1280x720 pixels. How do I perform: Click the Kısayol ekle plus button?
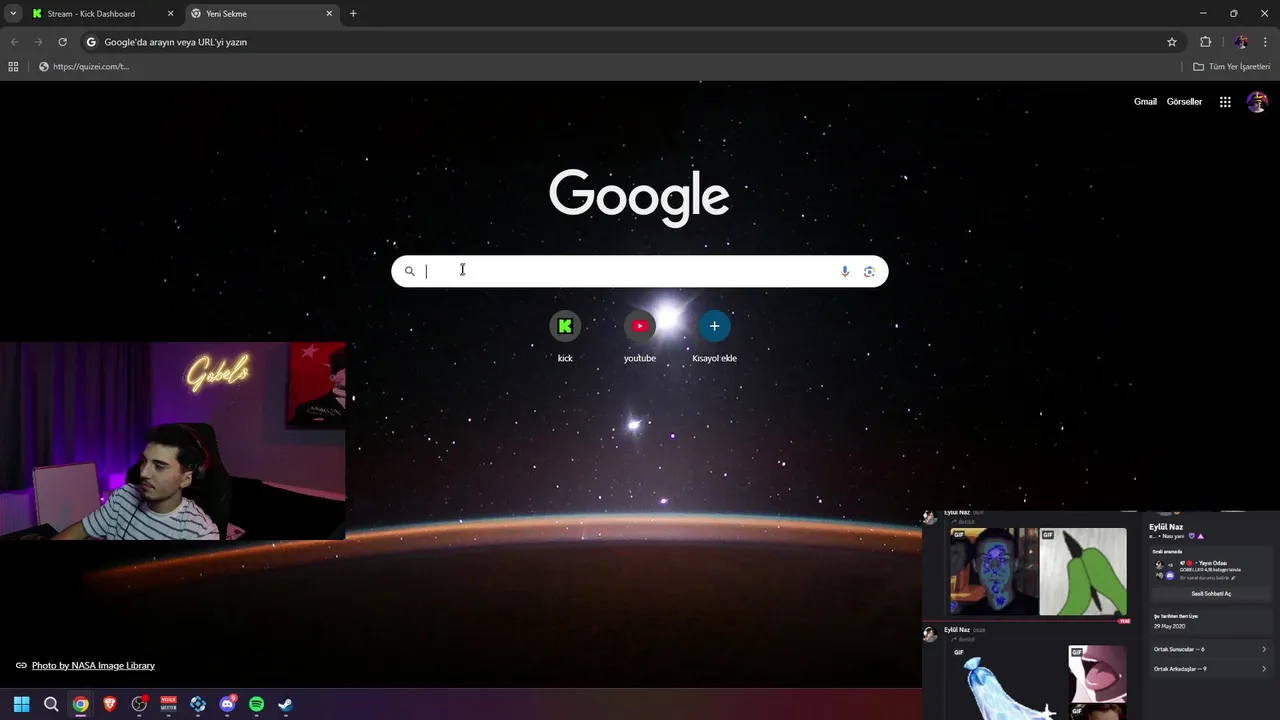(714, 326)
